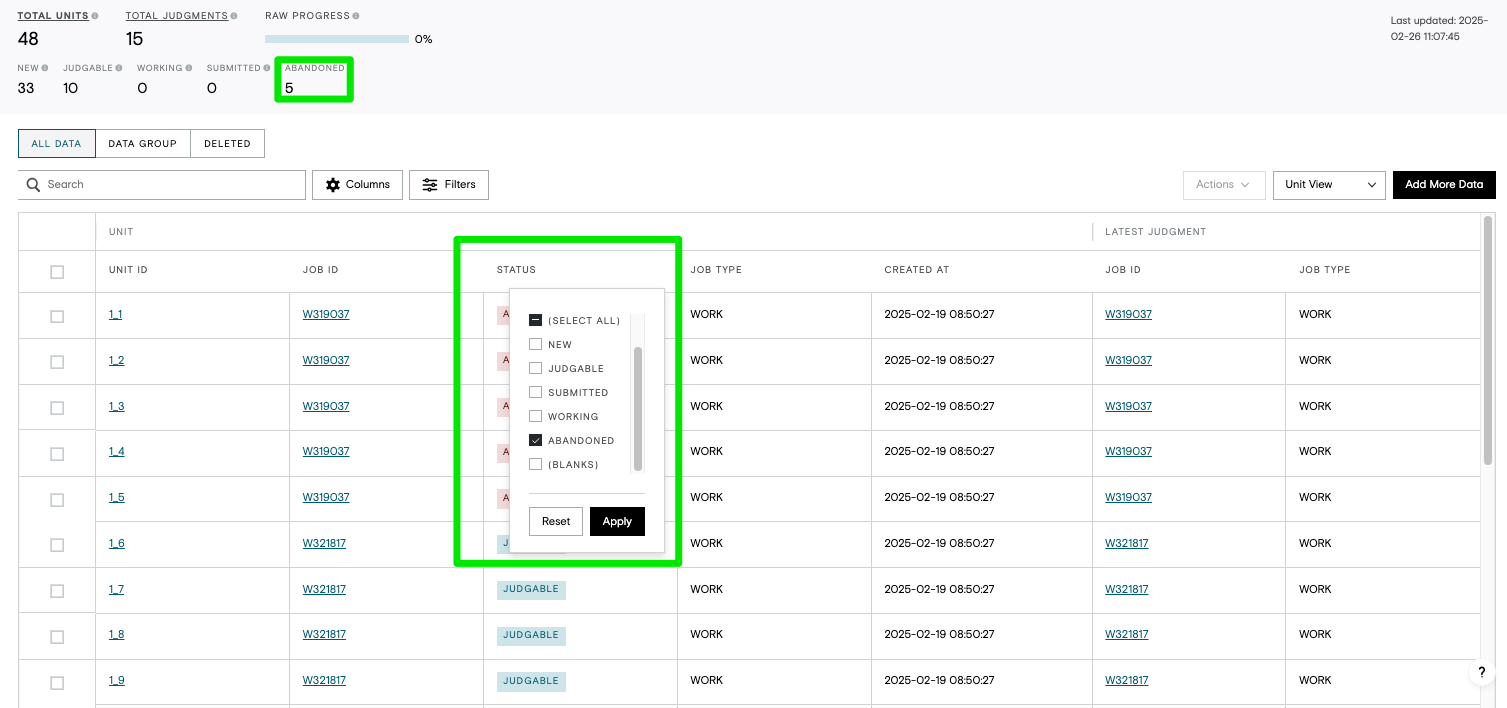
Task: Click info dot next to Raw Progress
Action: click(x=356, y=16)
